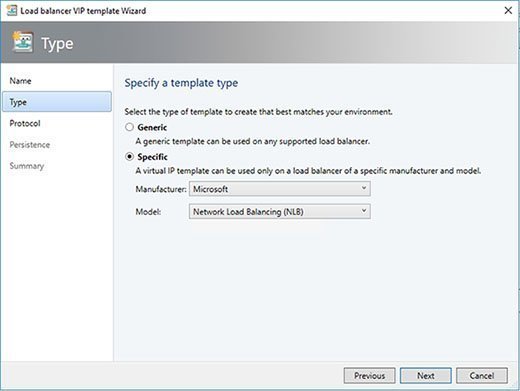Click the 'A virtual IP template' description text
This screenshot has height=391, width=520.
click(308, 171)
